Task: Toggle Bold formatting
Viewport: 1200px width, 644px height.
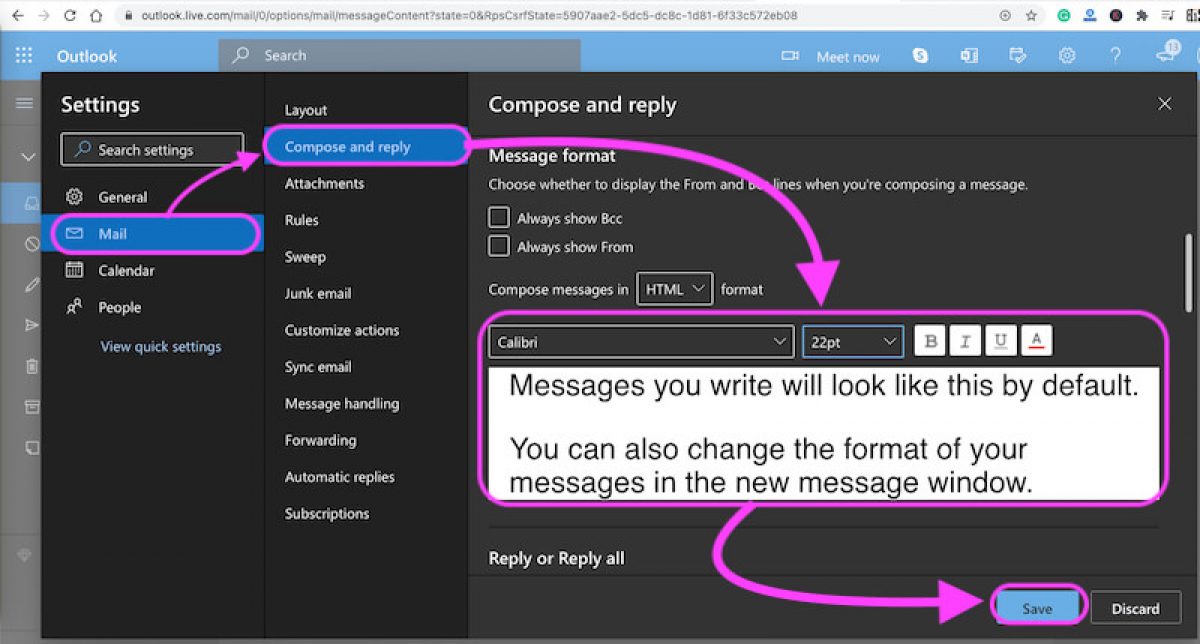Action: tap(929, 340)
